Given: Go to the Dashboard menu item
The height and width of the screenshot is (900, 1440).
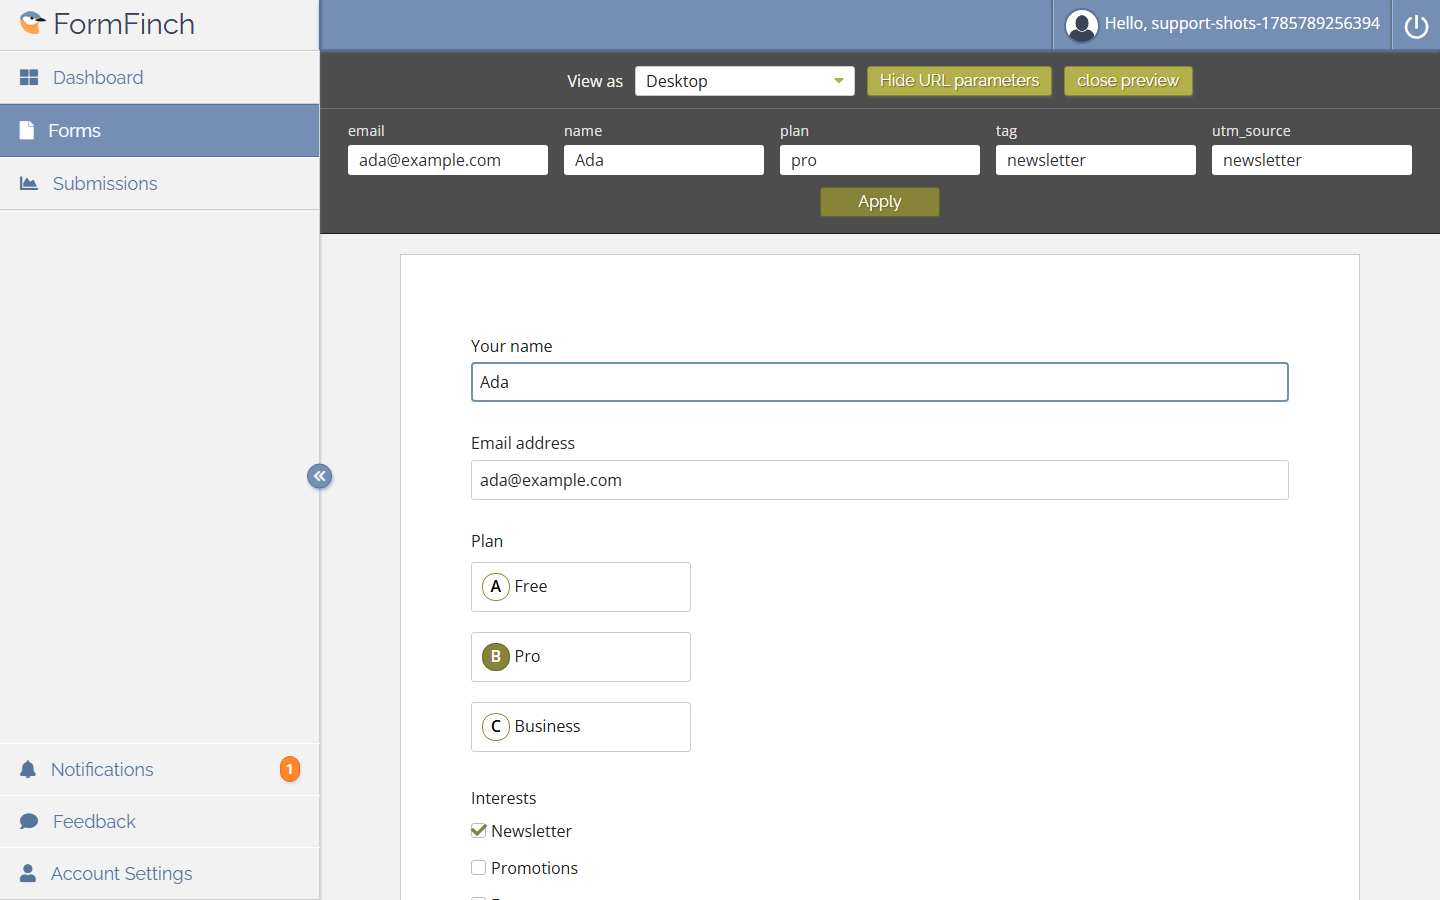Looking at the screenshot, I should click(x=160, y=77).
